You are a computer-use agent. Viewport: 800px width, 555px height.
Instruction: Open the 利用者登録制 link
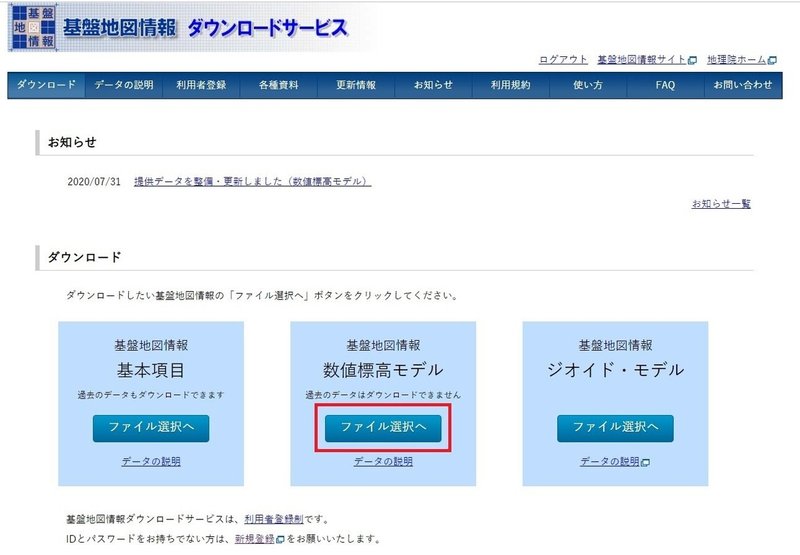click(274, 519)
